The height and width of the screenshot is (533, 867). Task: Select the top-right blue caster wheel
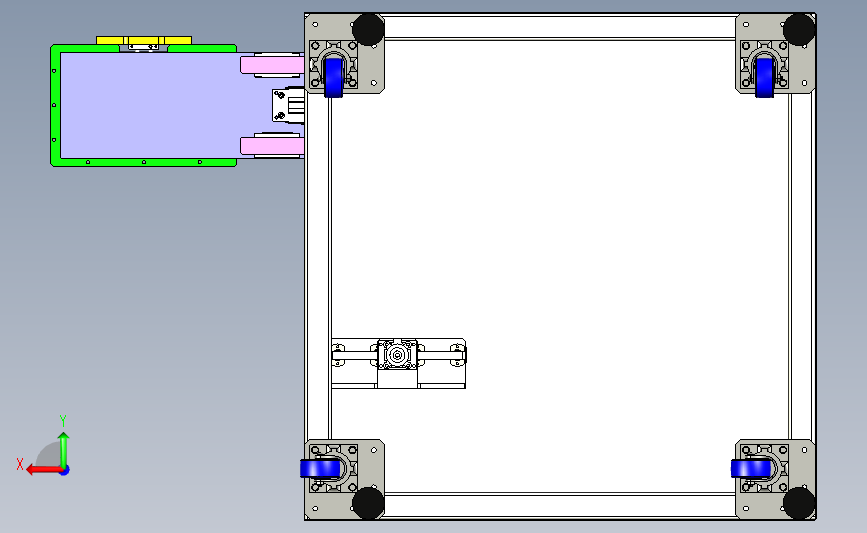coord(764,78)
